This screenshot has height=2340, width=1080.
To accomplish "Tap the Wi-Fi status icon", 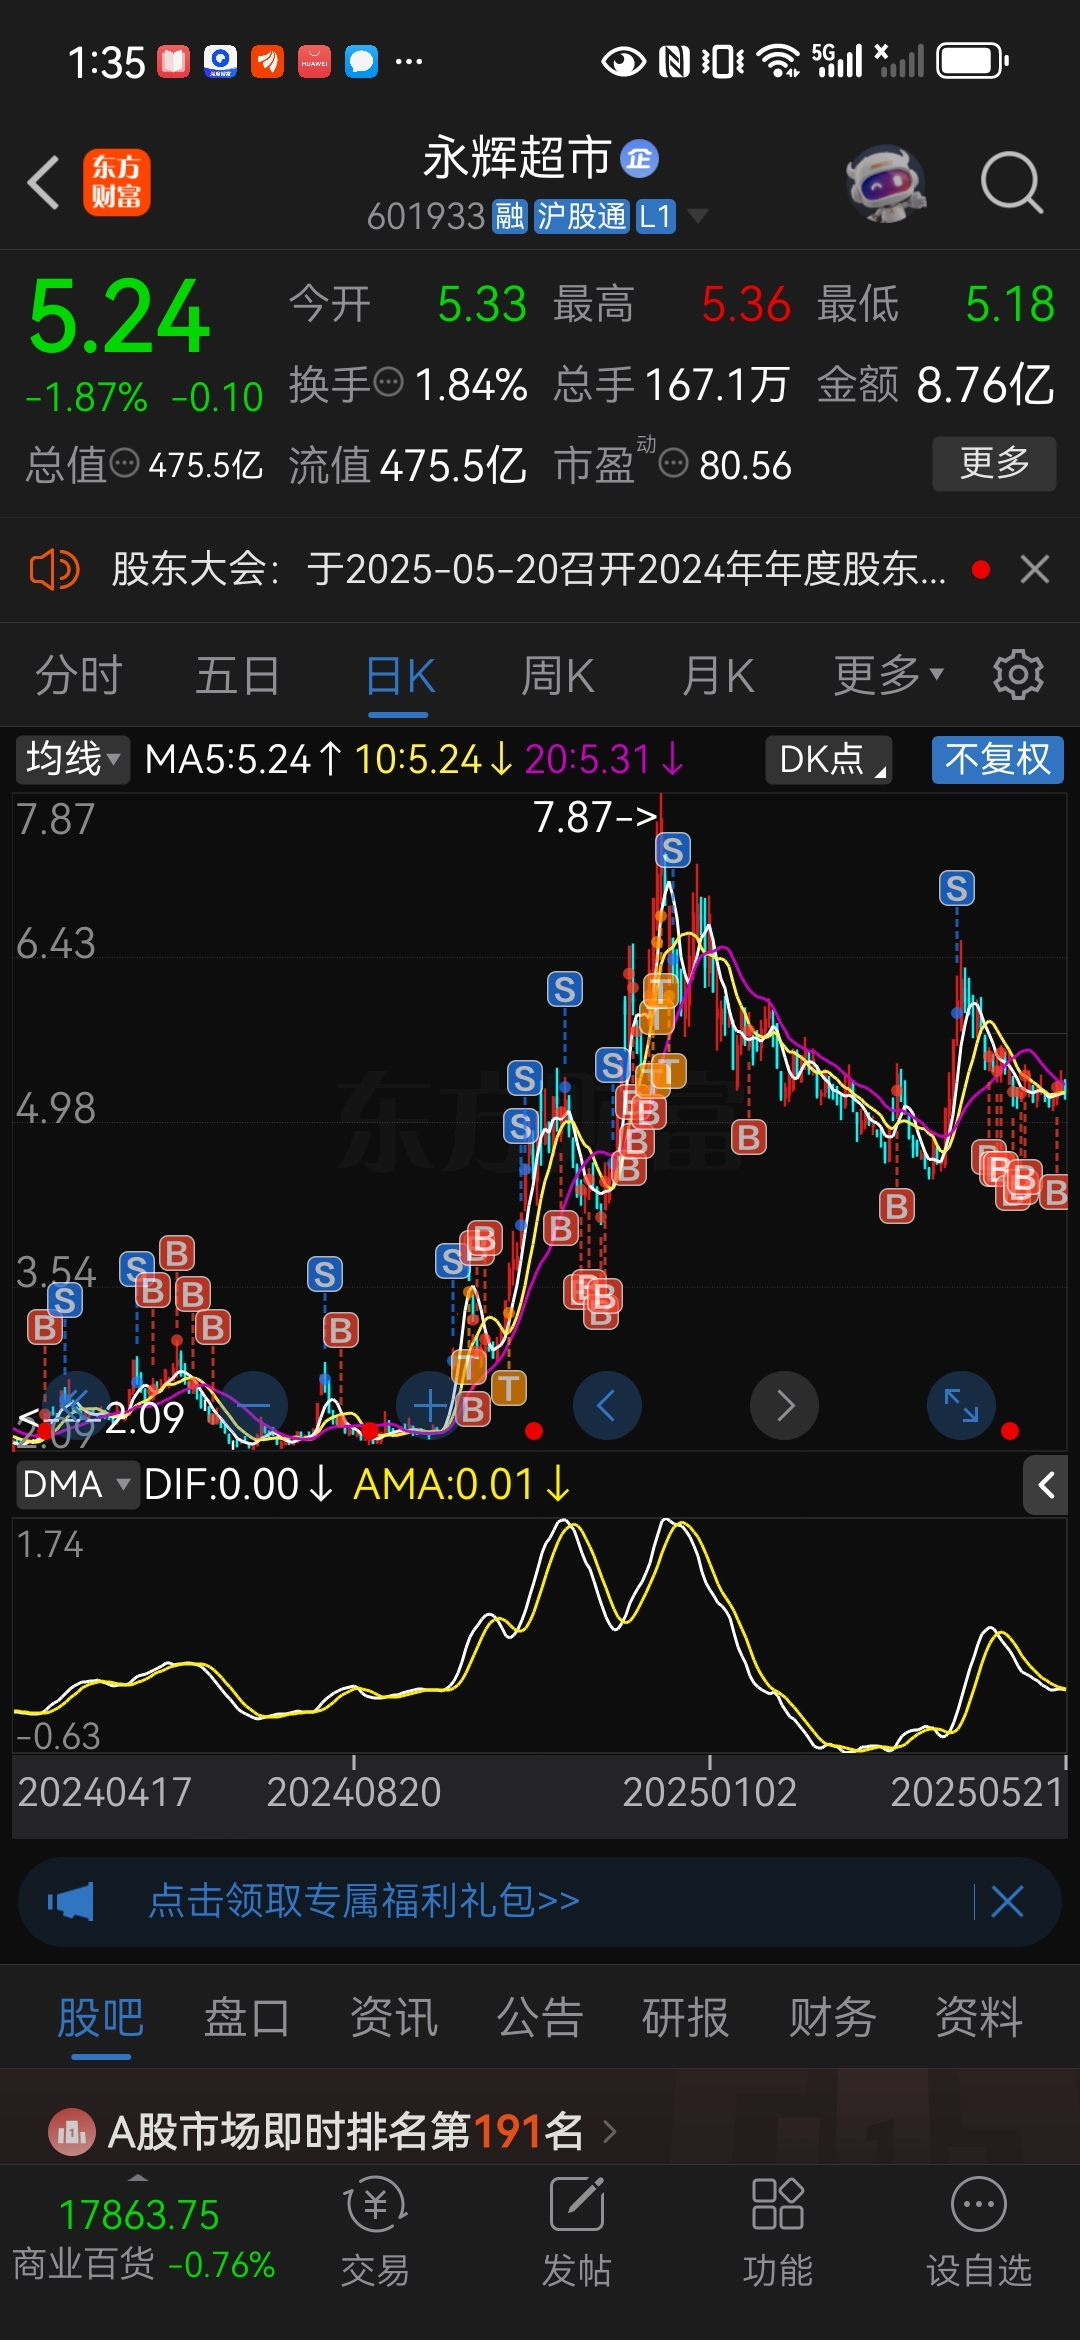I will coord(778,61).
